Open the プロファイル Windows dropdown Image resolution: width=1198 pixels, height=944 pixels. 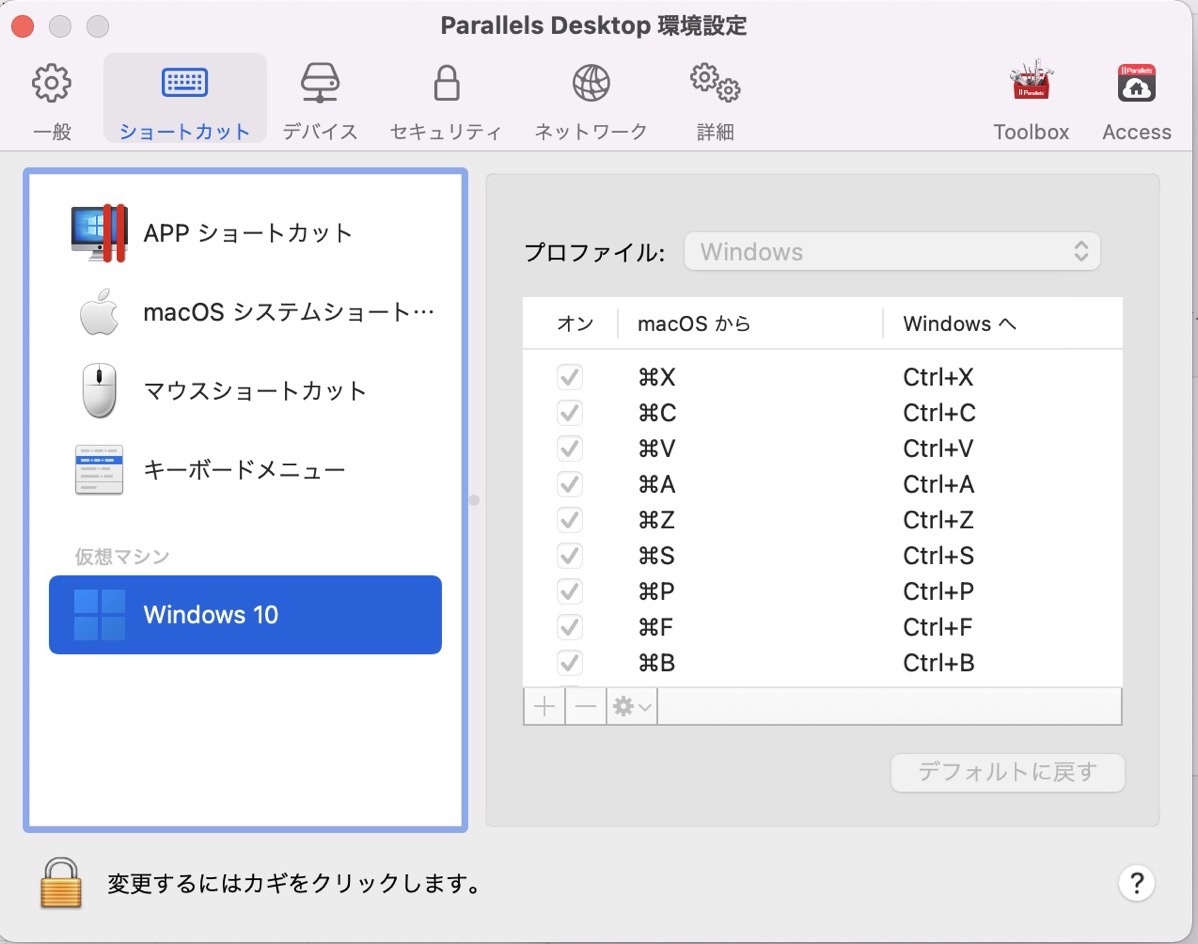coord(892,251)
